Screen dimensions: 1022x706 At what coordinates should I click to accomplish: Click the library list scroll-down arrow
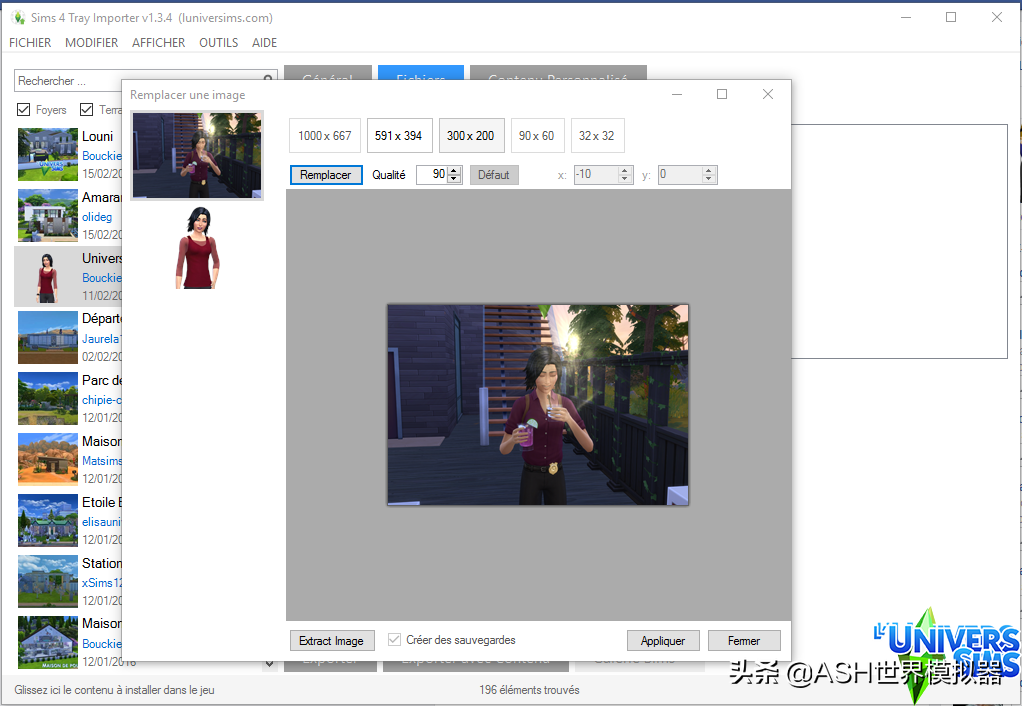pyautogui.click(x=269, y=665)
